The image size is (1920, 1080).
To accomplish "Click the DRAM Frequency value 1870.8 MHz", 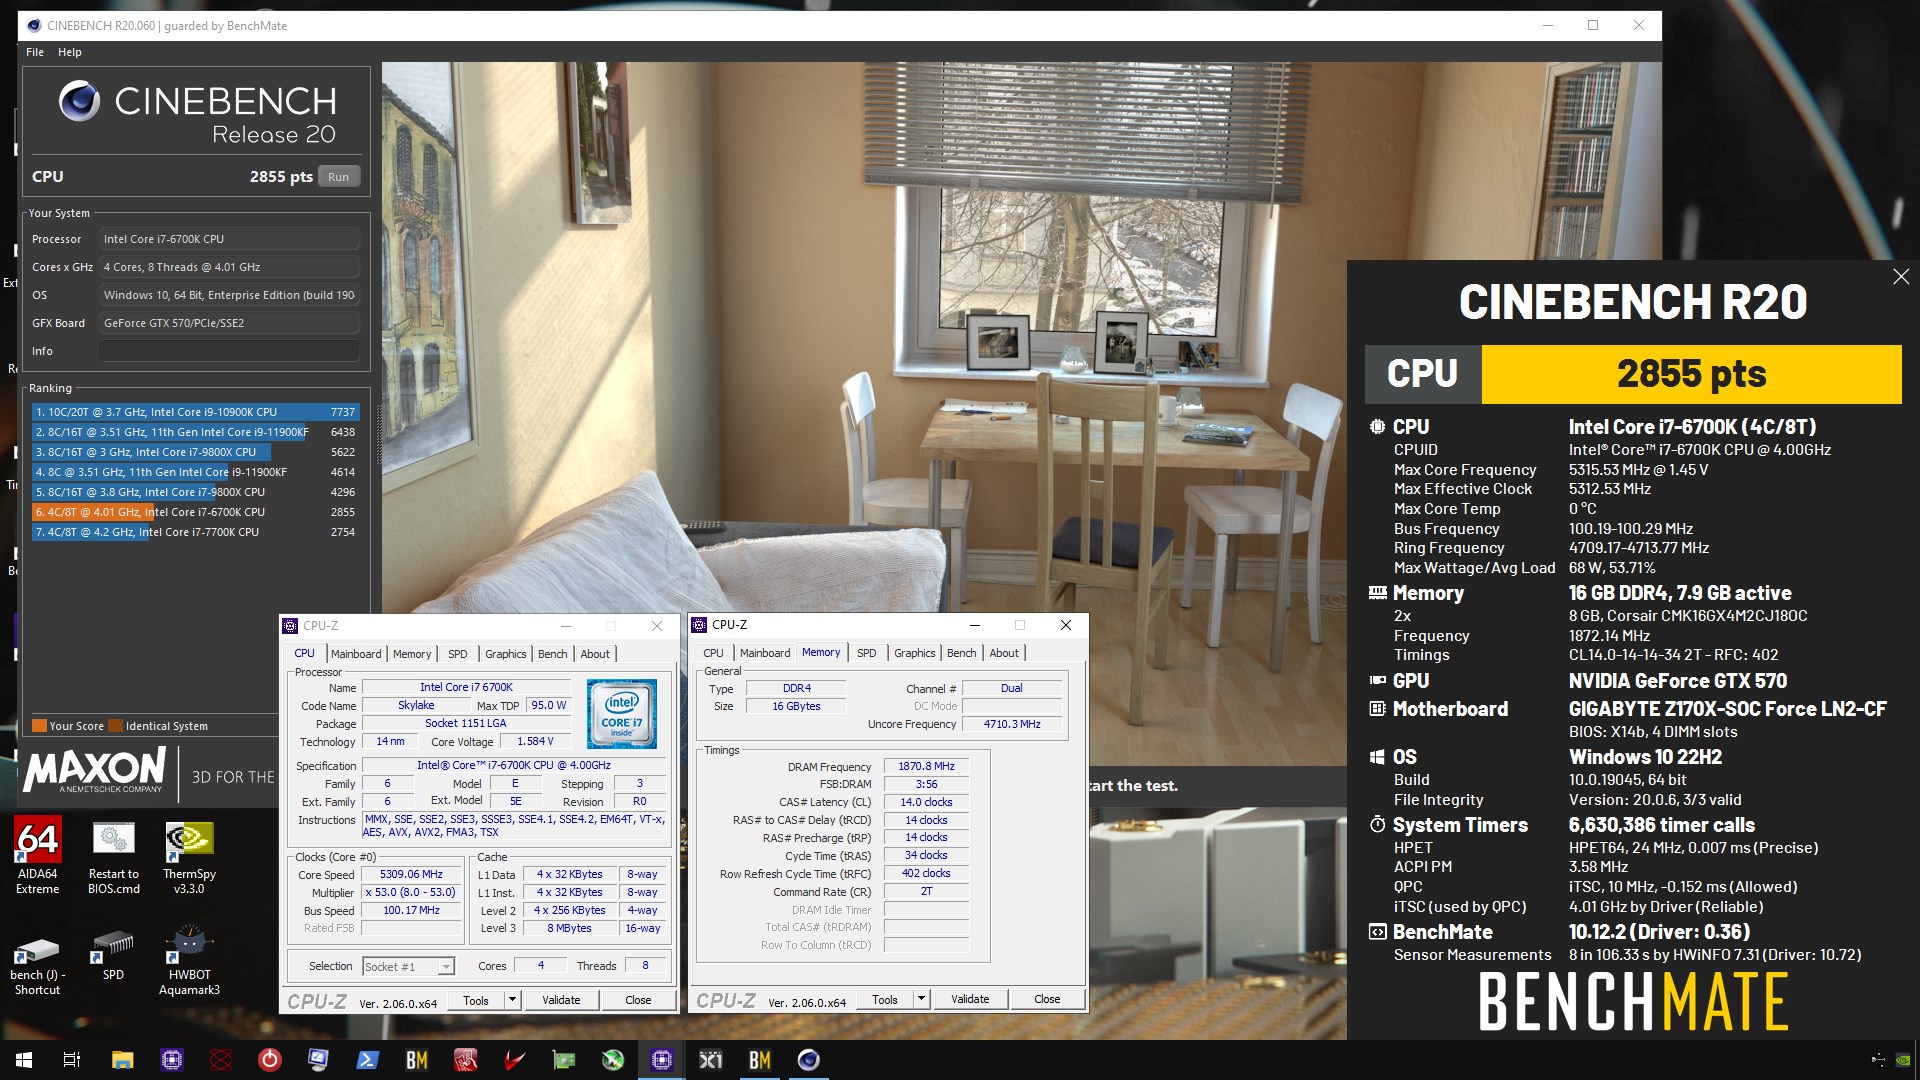I will [926, 767].
